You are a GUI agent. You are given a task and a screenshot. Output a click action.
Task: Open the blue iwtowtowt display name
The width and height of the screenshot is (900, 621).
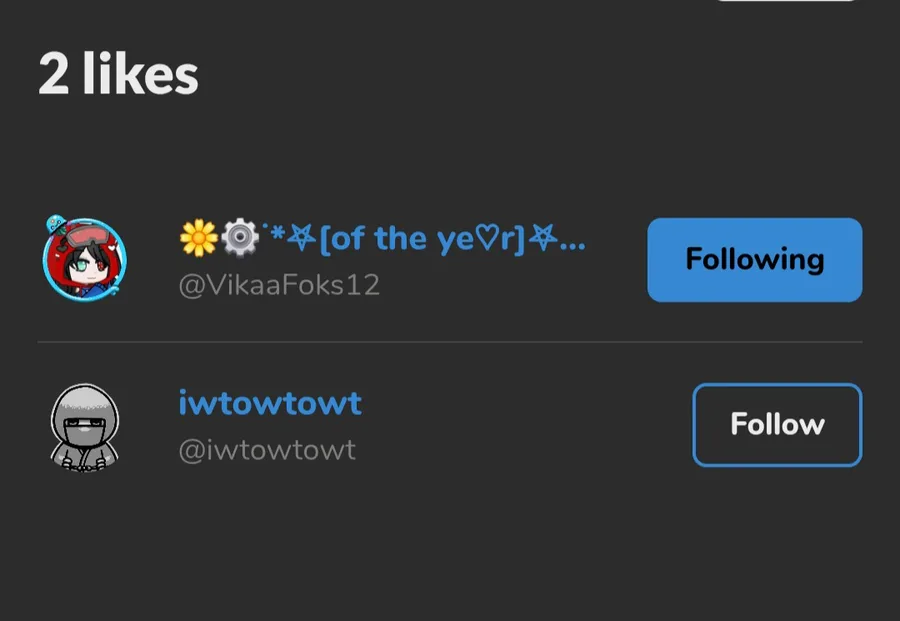tap(270, 403)
